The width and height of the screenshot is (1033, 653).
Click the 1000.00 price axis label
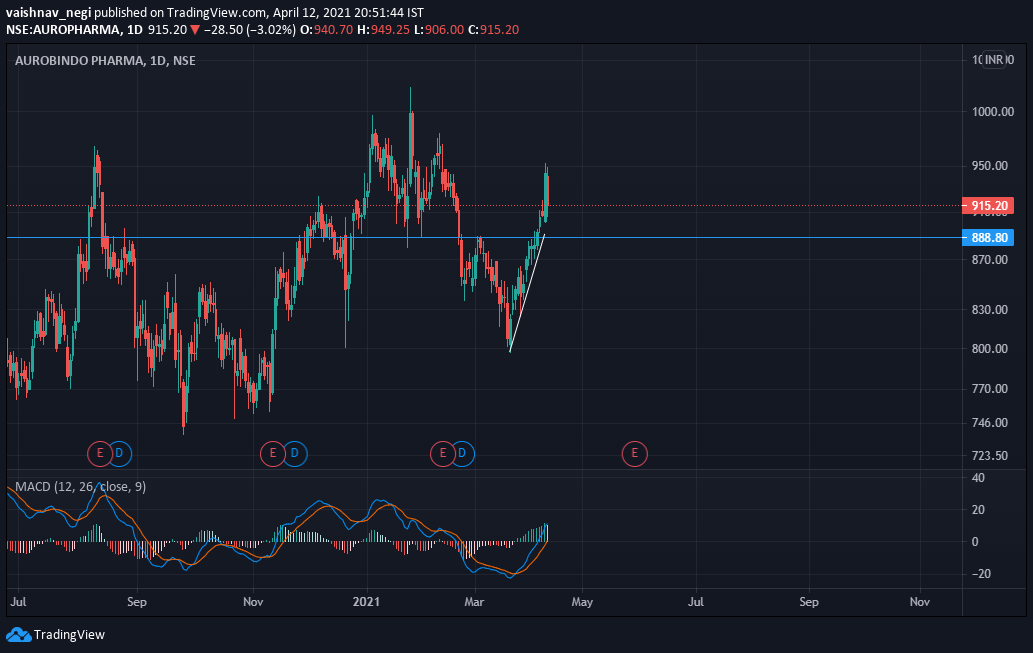[x=993, y=112]
